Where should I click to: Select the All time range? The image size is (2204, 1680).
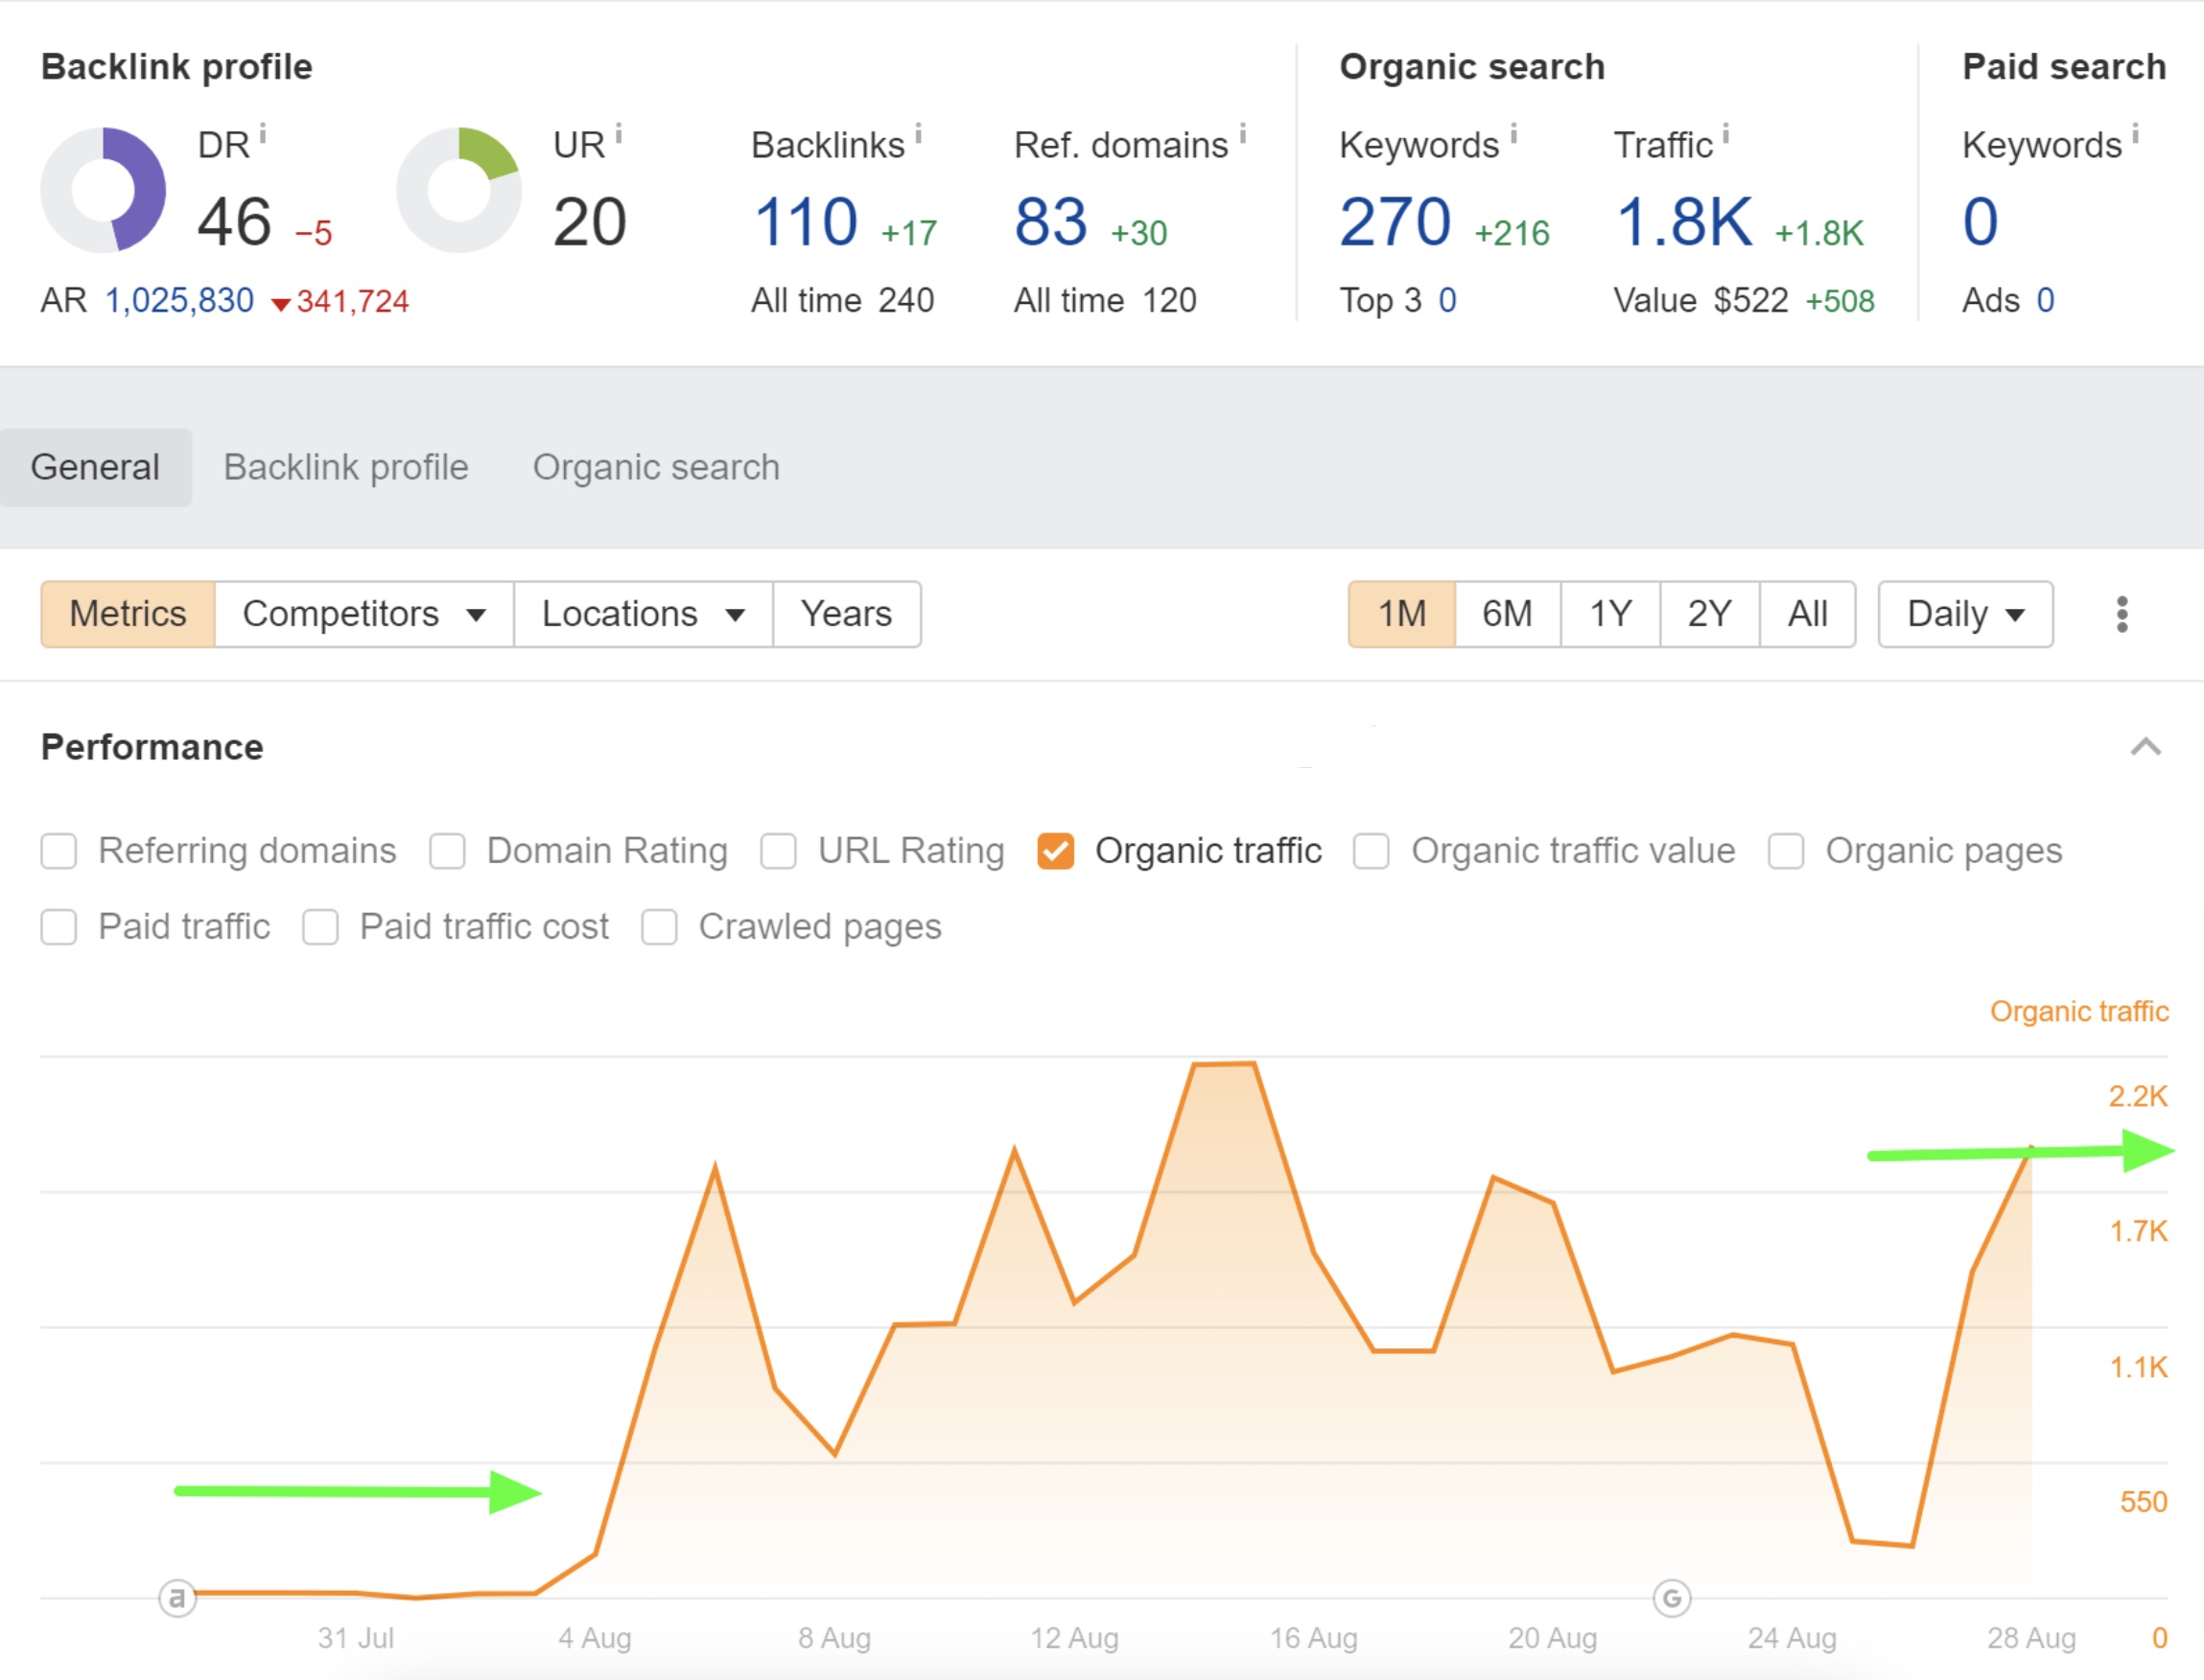[x=1807, y=614]
